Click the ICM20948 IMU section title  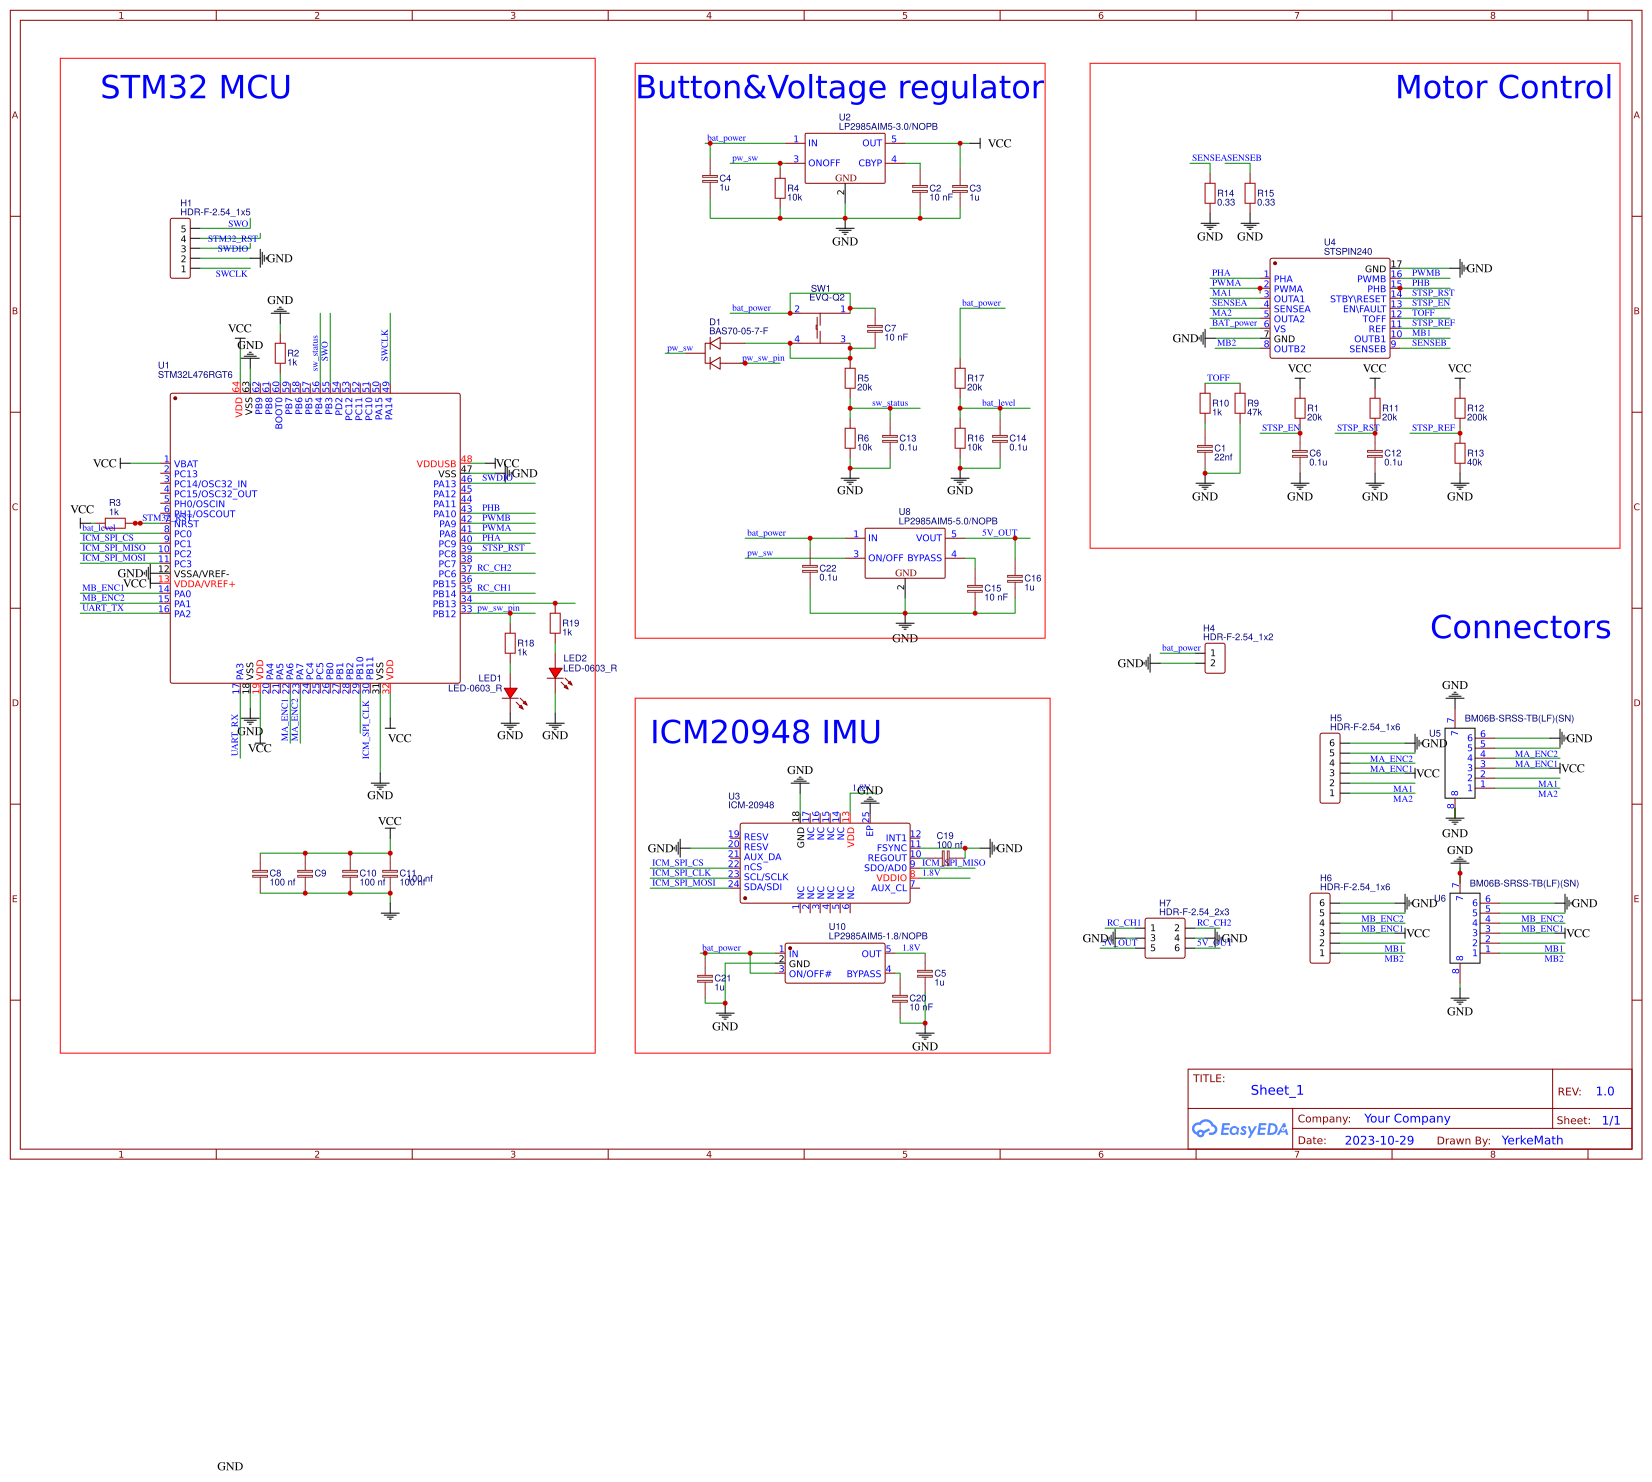(765, 732)
